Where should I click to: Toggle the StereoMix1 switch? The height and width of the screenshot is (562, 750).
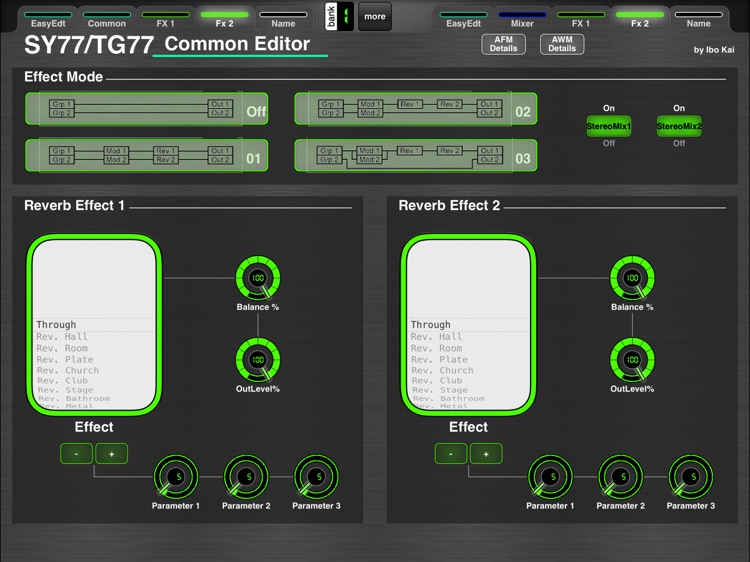[608, 126]
